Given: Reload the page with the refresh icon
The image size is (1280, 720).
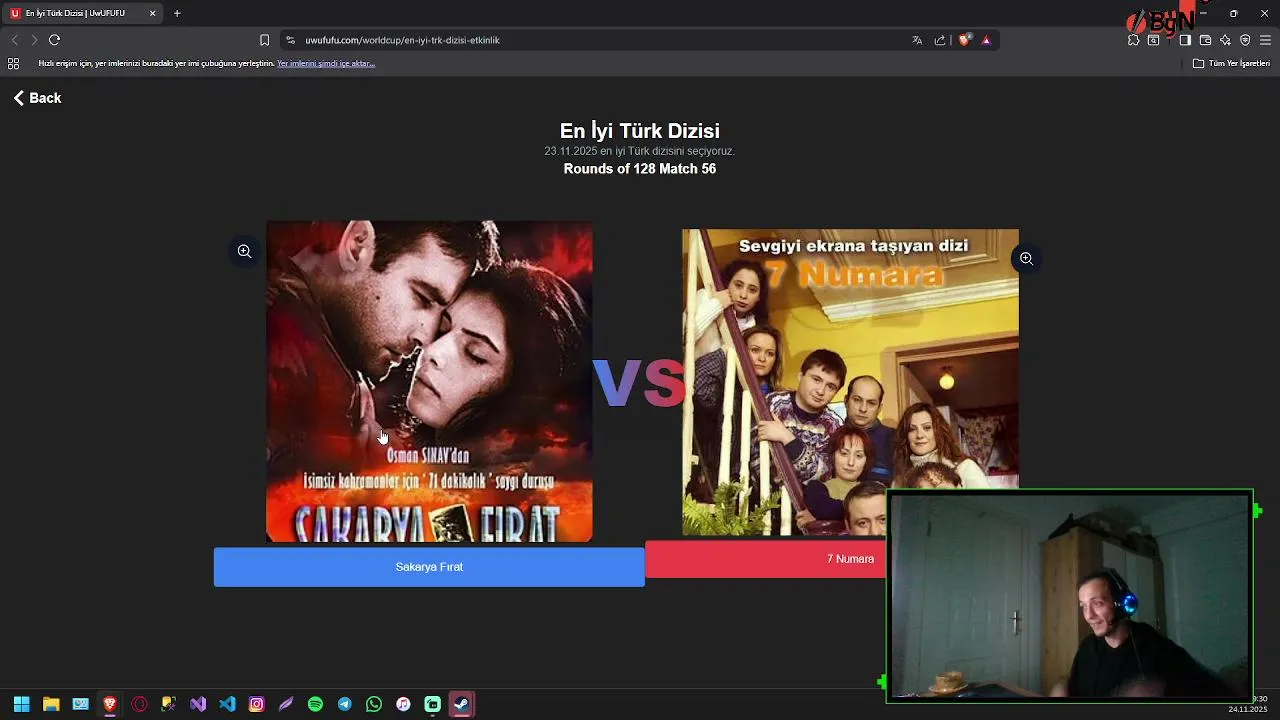Looking at the screenshot, I should 54,40.
